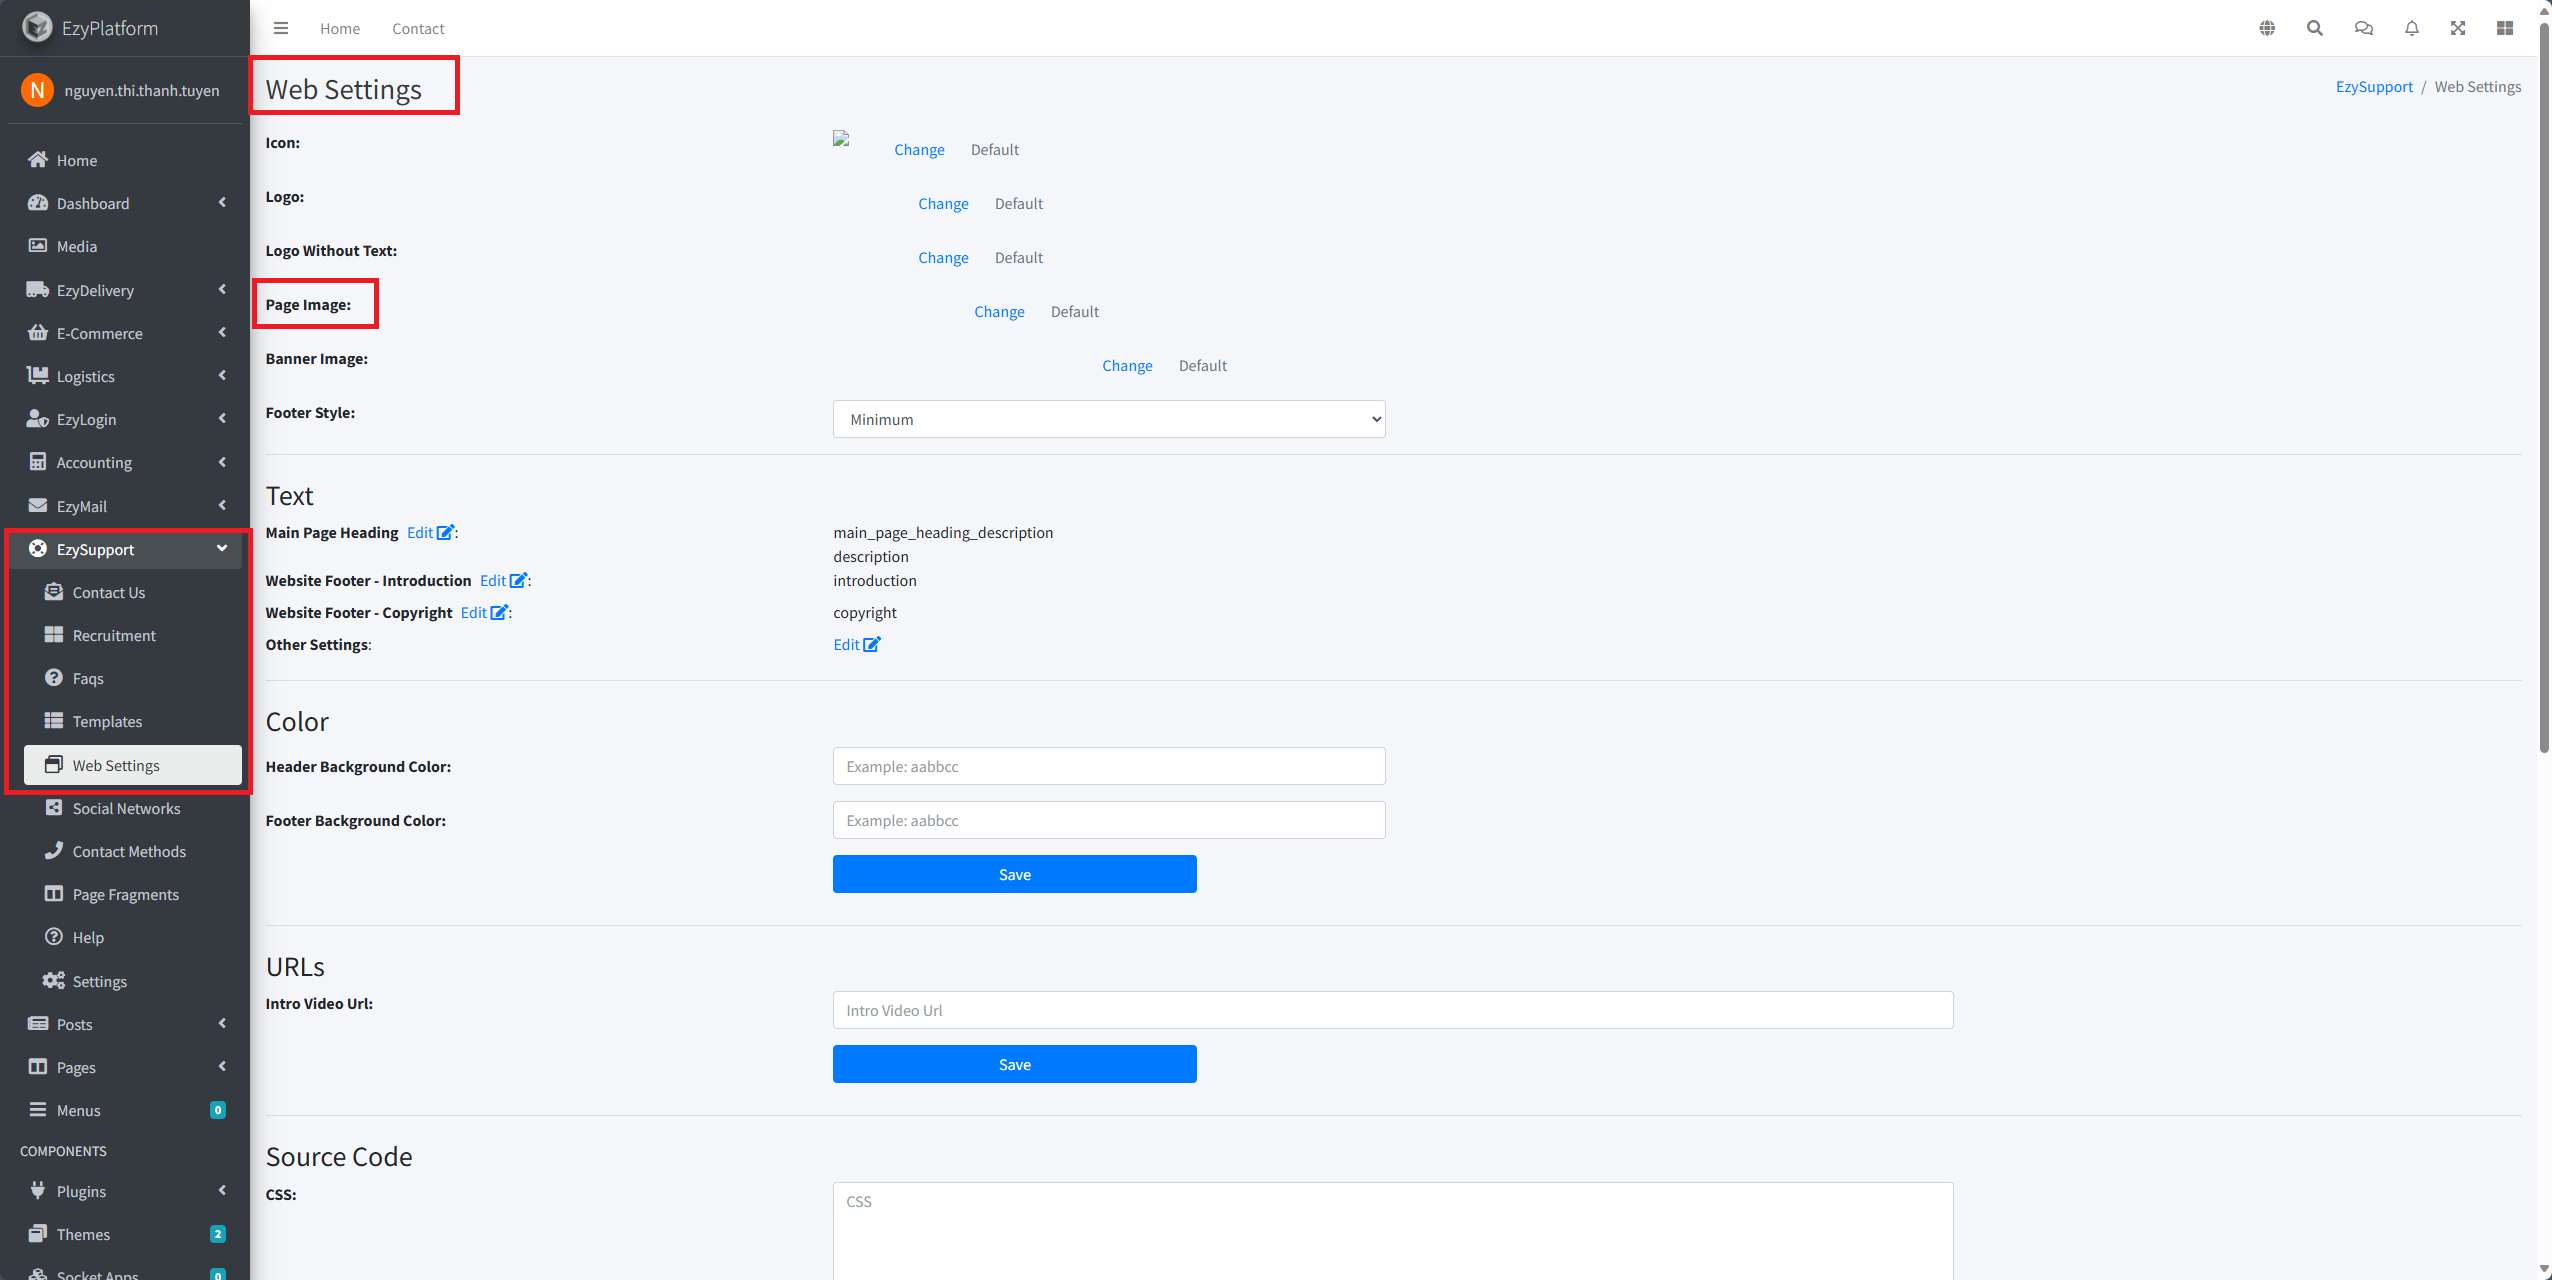Click Home in the top navigation

[340, 29]
